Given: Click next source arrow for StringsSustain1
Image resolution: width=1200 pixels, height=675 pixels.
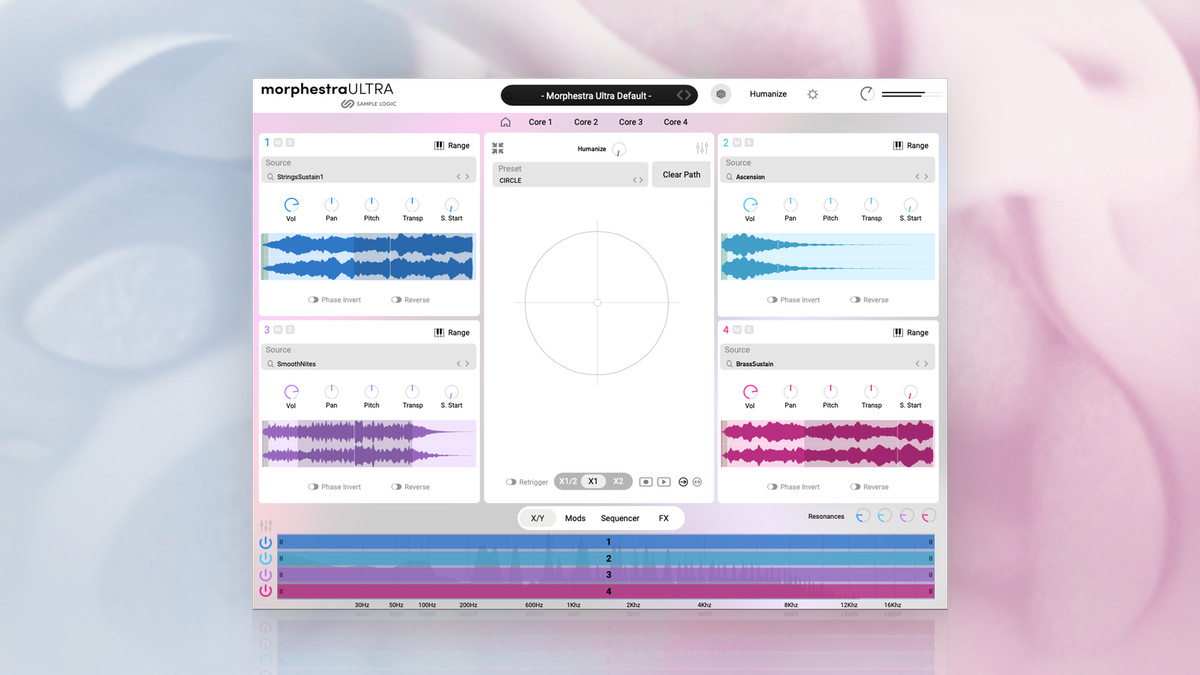Looking at the screenshot, I should click(x=467, y=177).
